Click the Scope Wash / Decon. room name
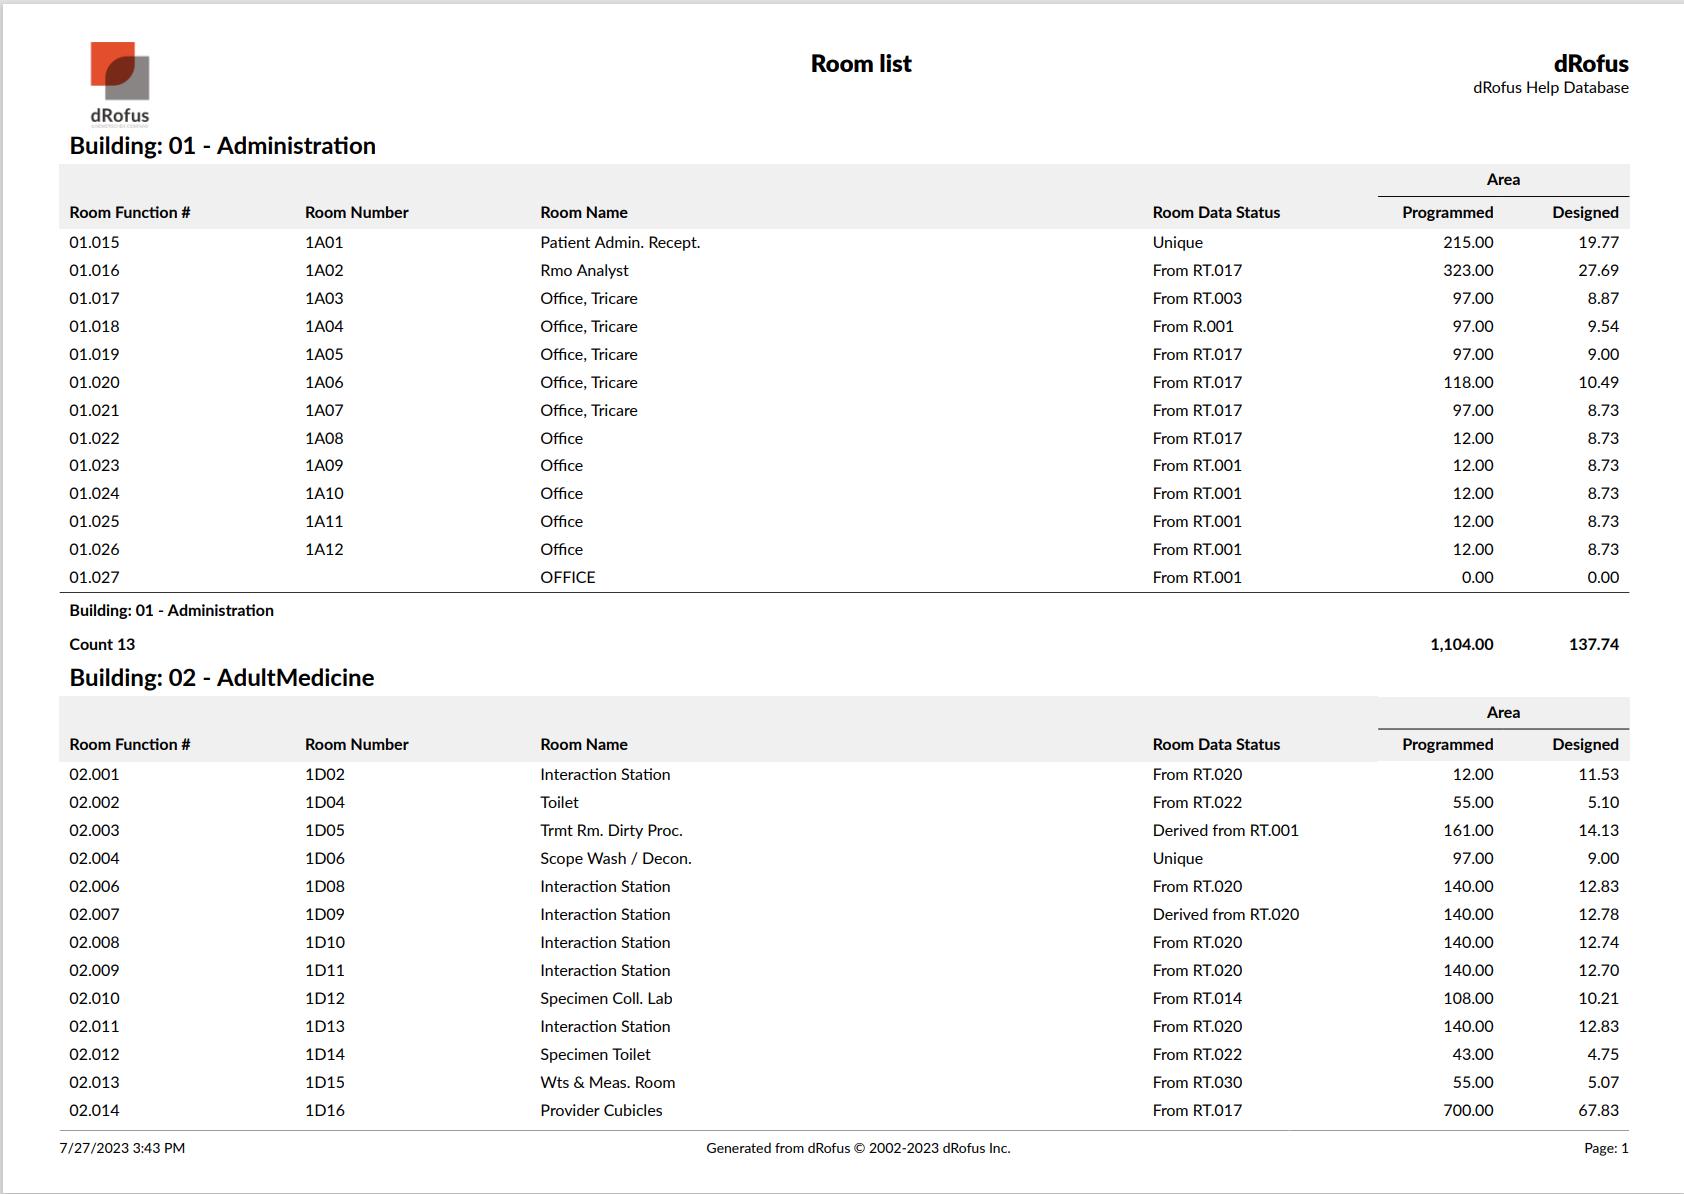Image resolution: width=1684 pixels, height=1194 pixels. [615, 858]
